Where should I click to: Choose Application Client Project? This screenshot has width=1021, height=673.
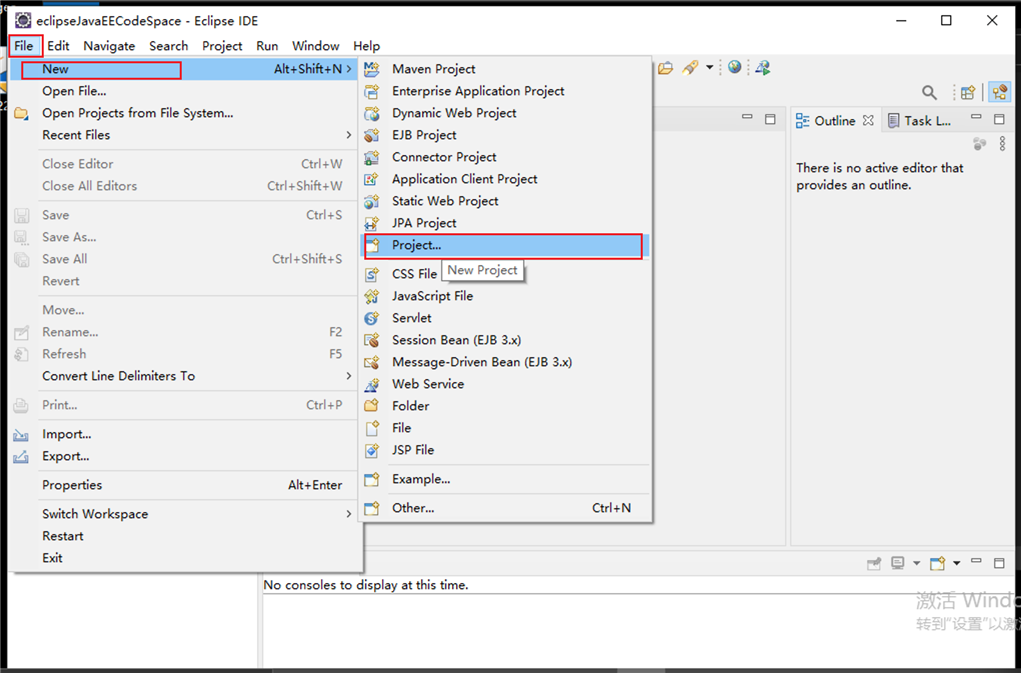[x=505, y=179]
